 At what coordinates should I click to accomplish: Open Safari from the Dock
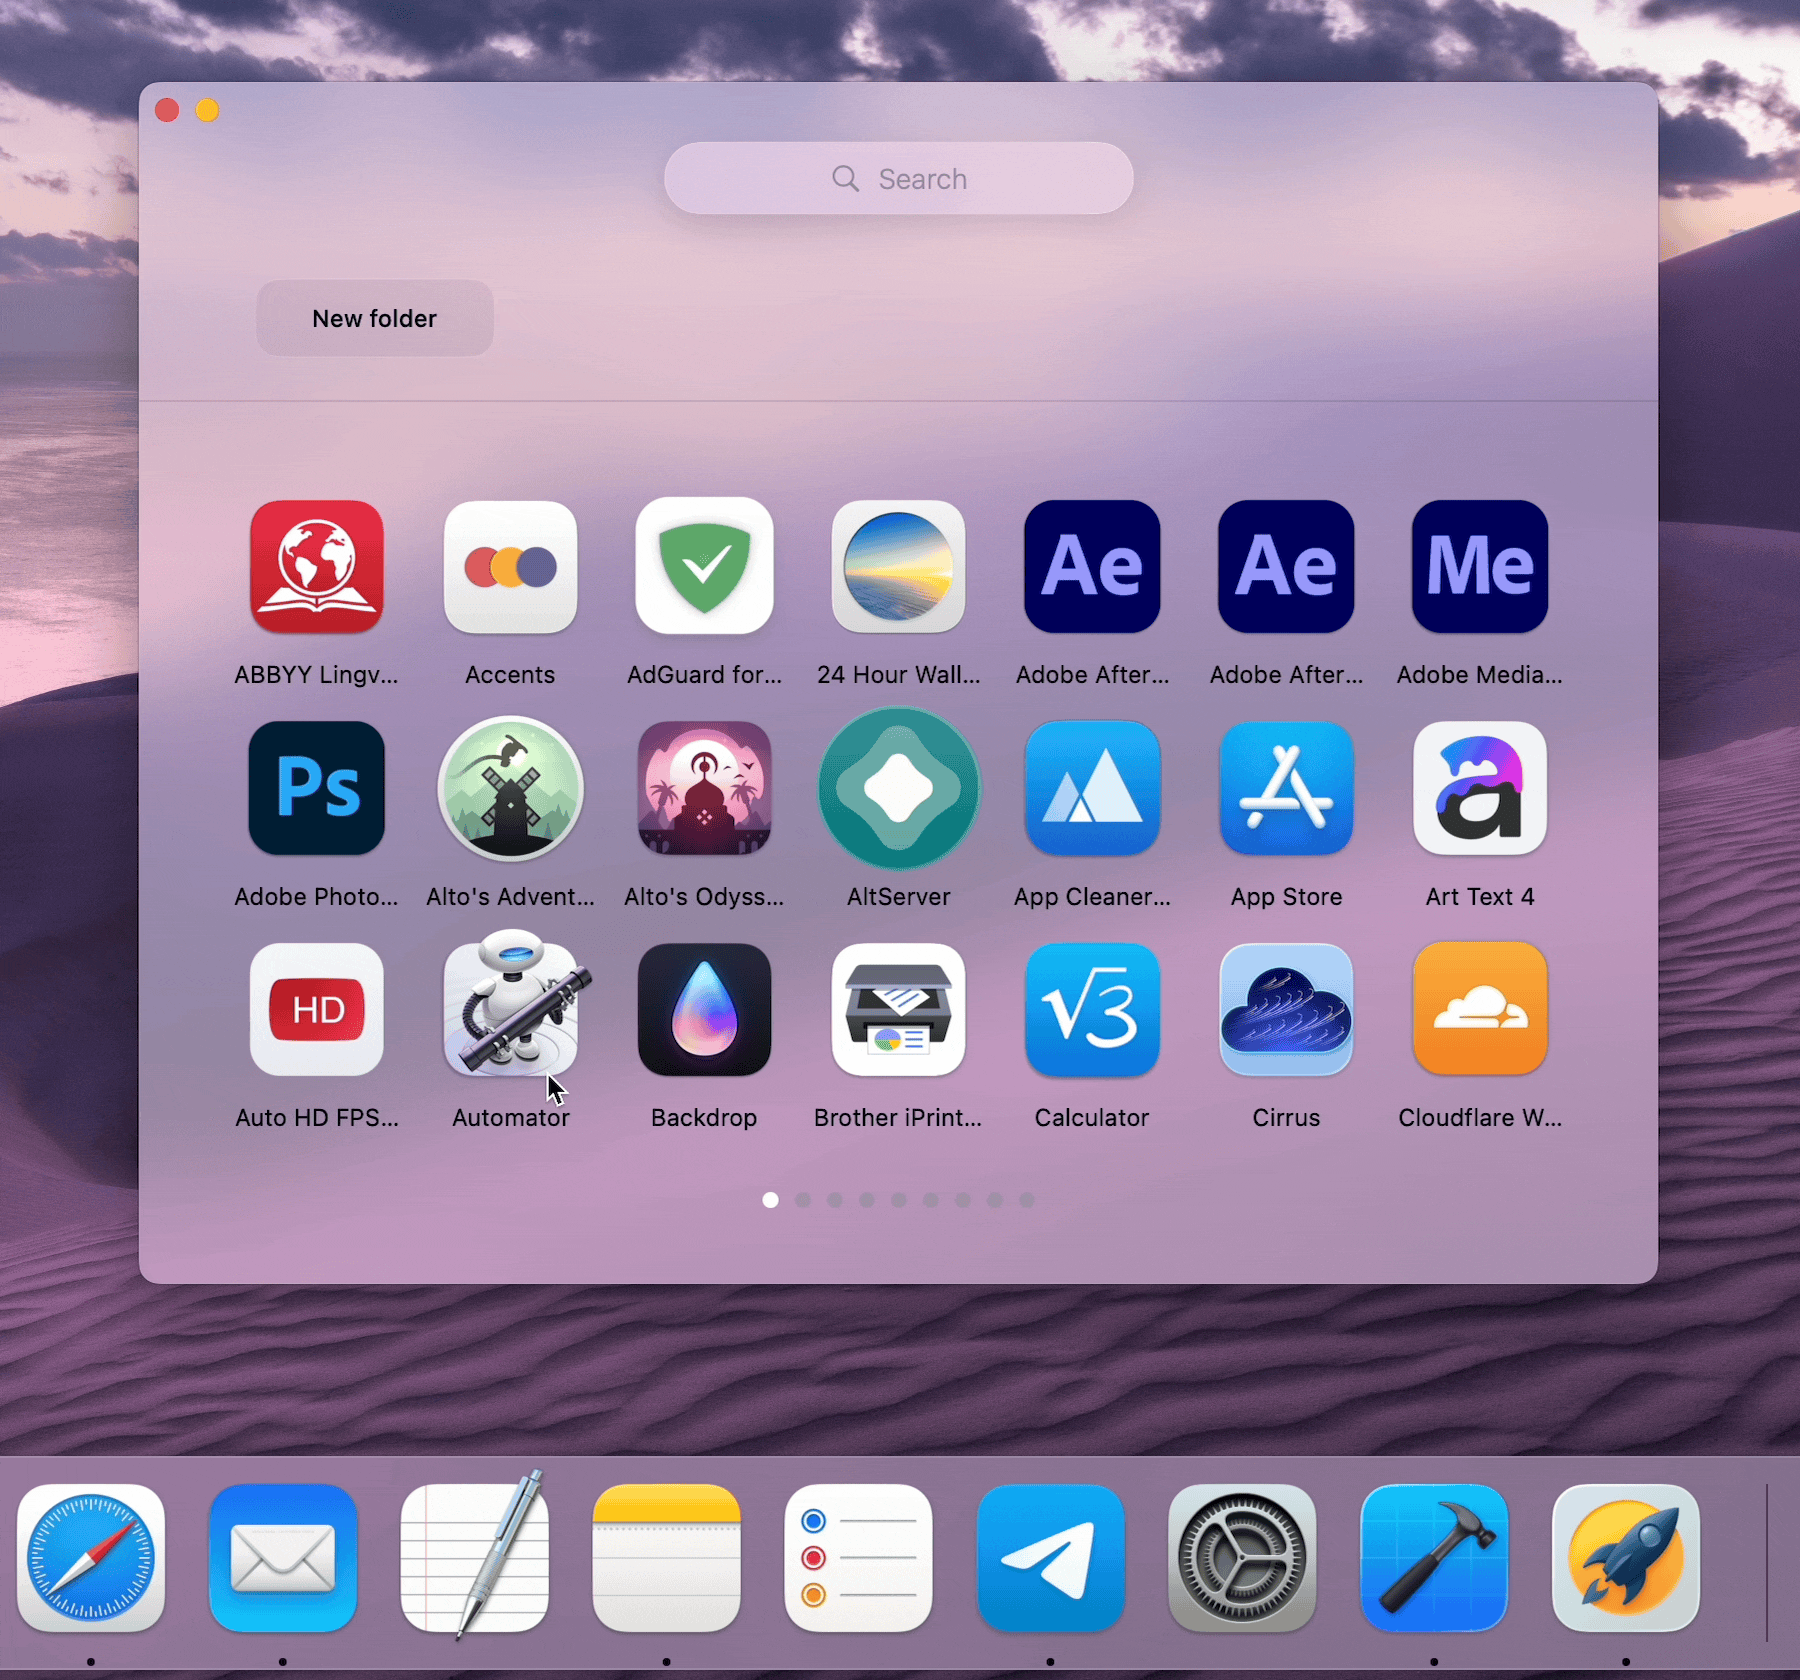coord(90,1559)
